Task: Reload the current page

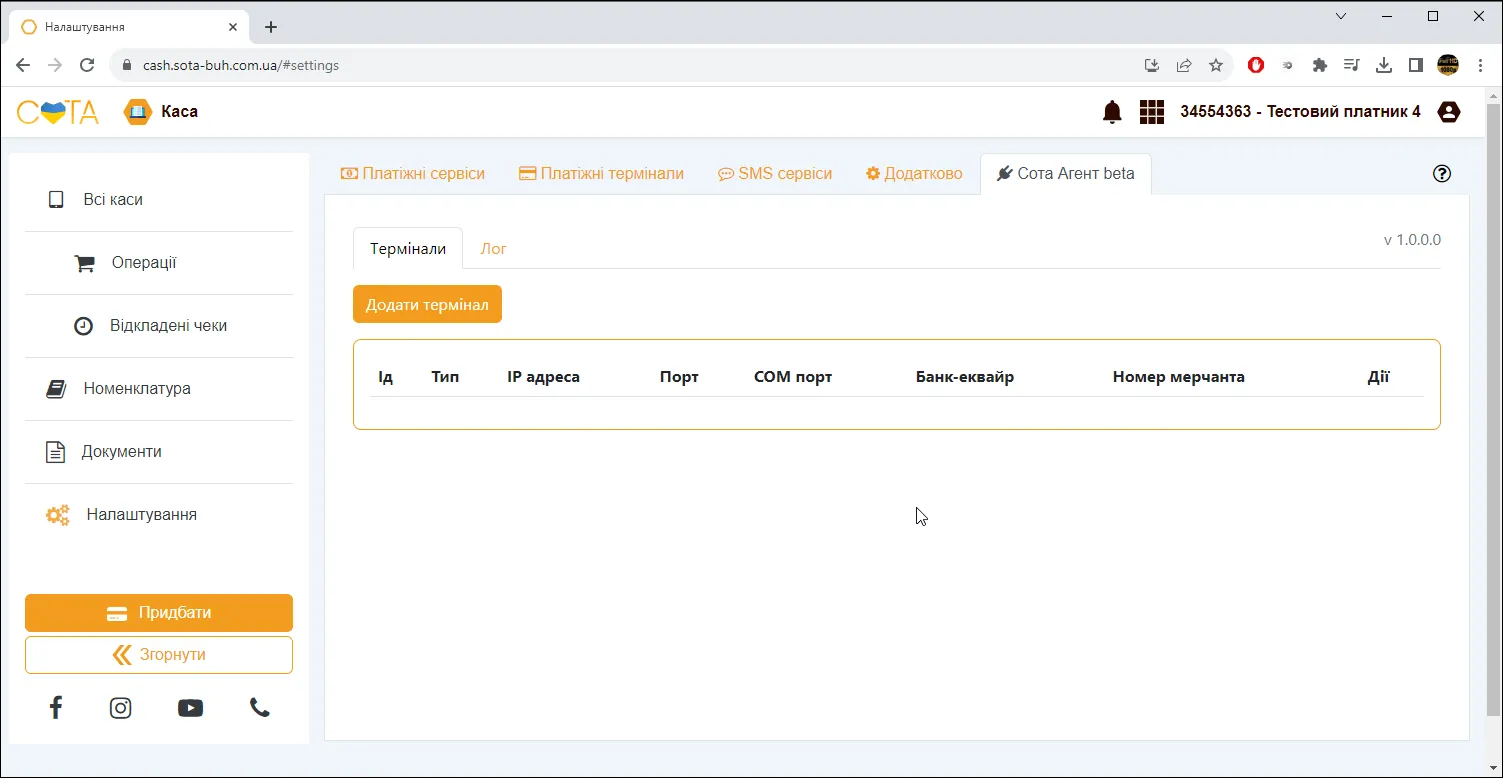Action: [87, 65]
